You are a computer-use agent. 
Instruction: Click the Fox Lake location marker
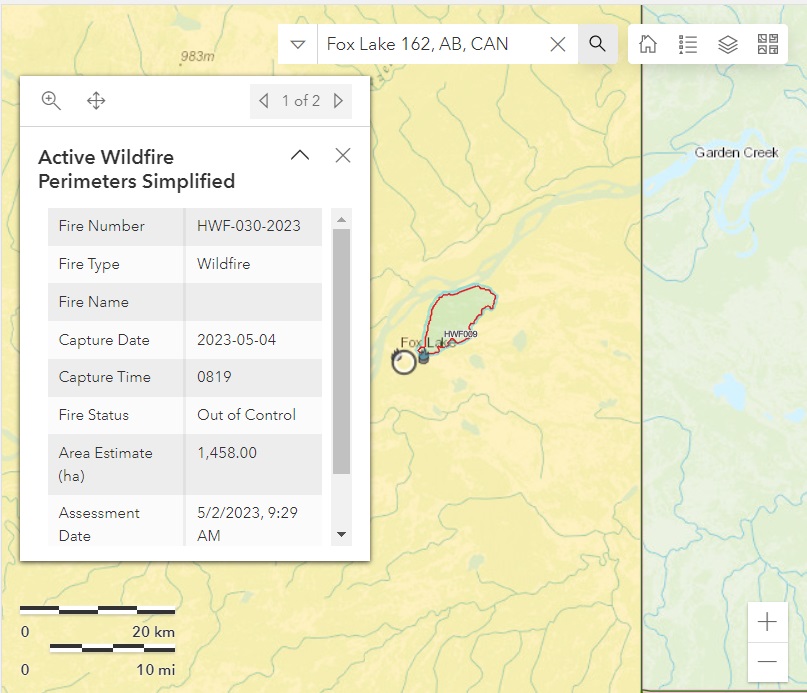point(404,362)
